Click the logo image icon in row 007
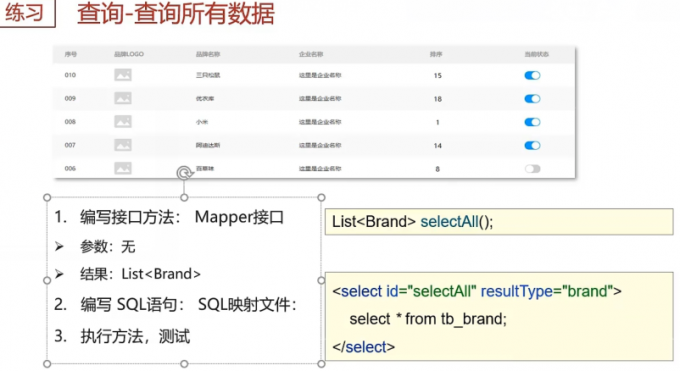The height and width of the screenshot is (371, 680). coord(123,145)
